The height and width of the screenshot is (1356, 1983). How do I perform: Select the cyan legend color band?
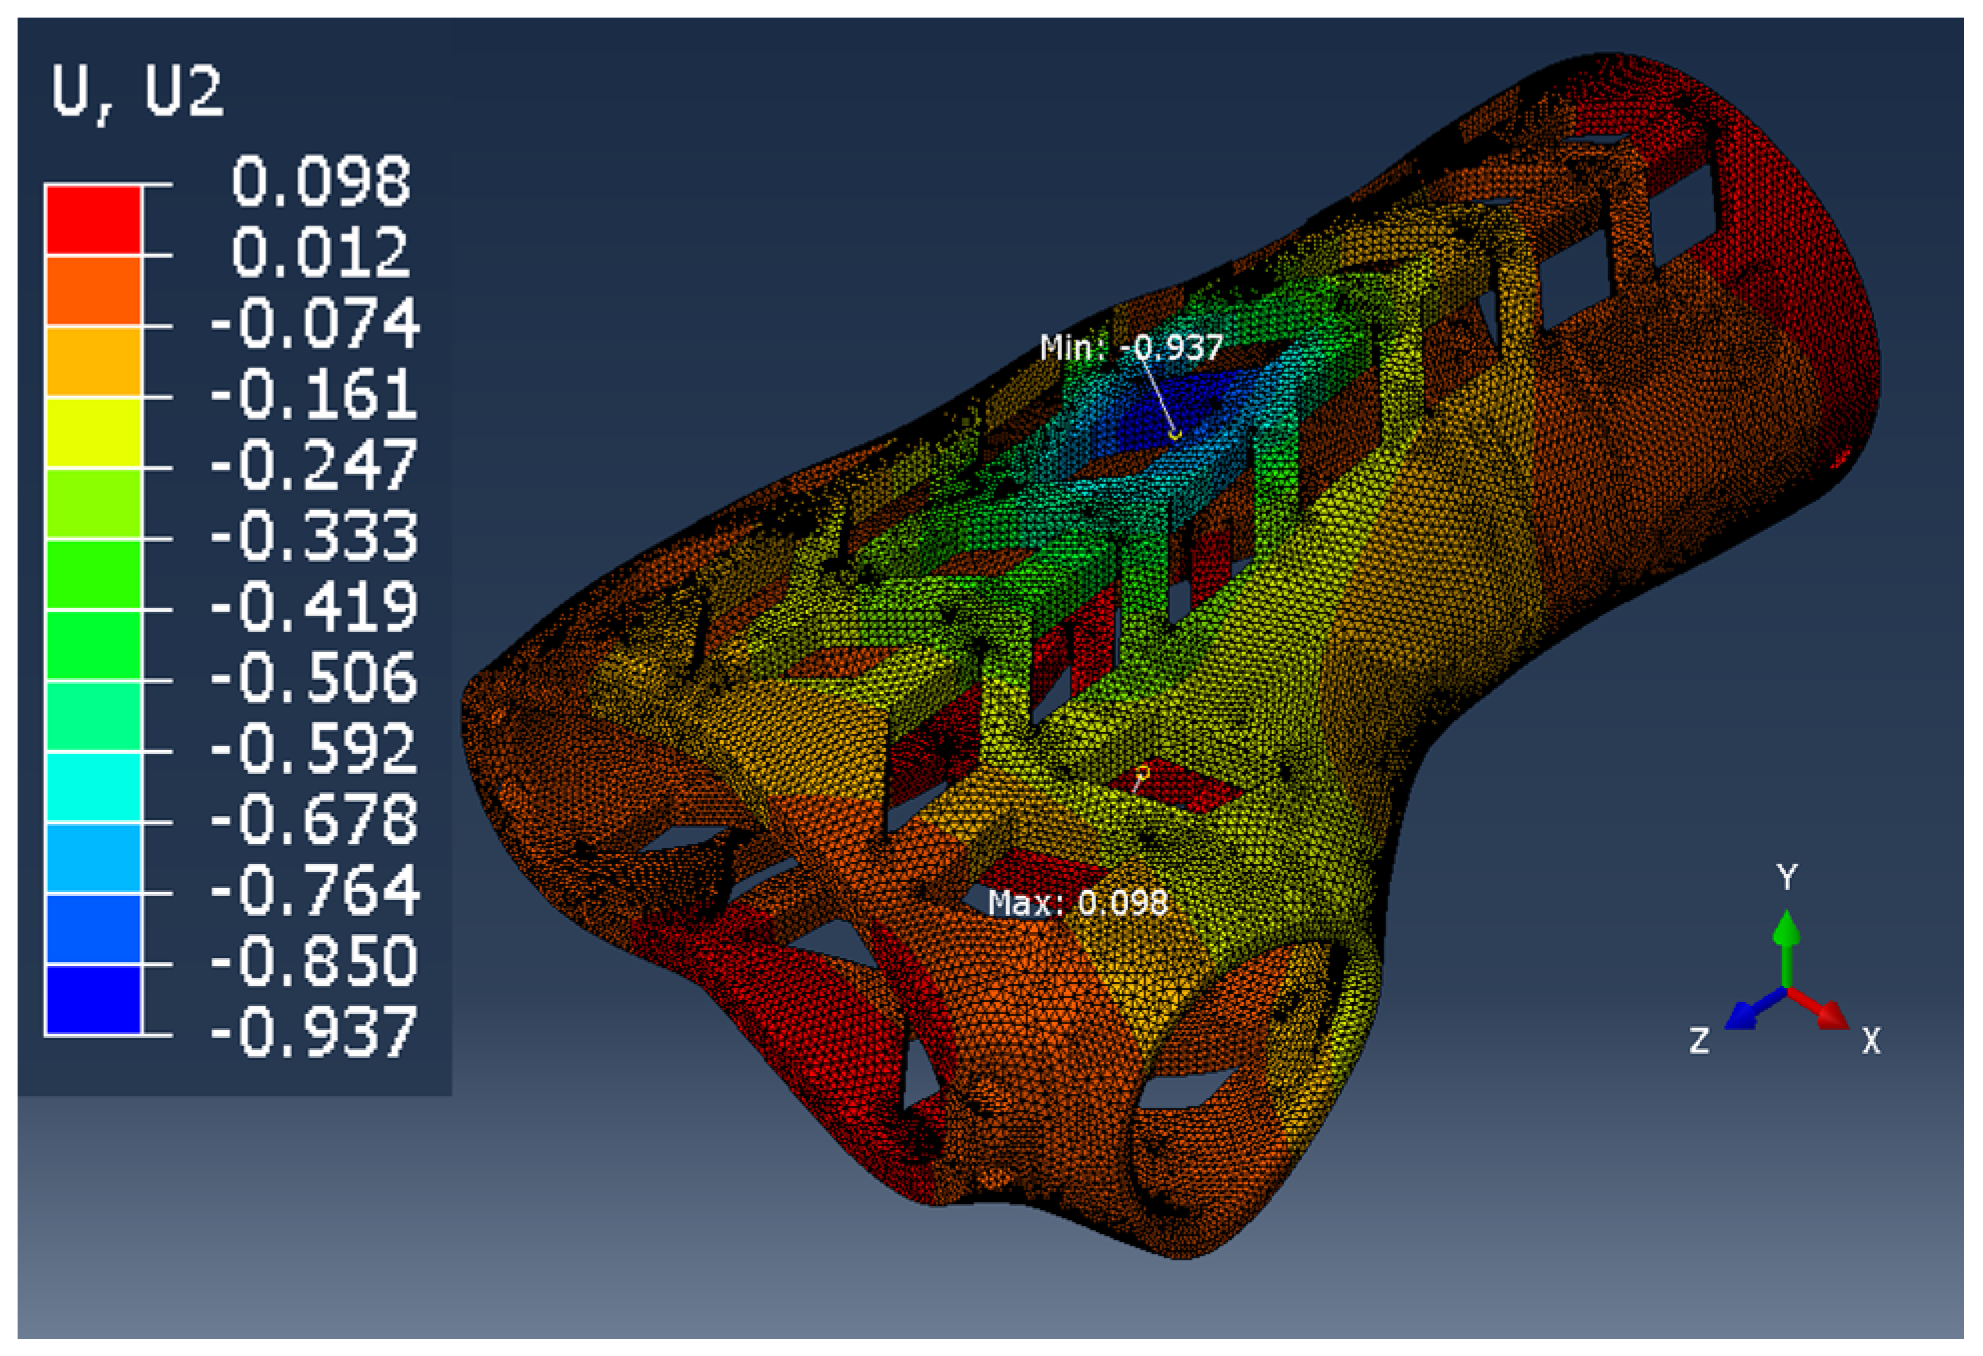pyautogui.click(x=93, y=787)
